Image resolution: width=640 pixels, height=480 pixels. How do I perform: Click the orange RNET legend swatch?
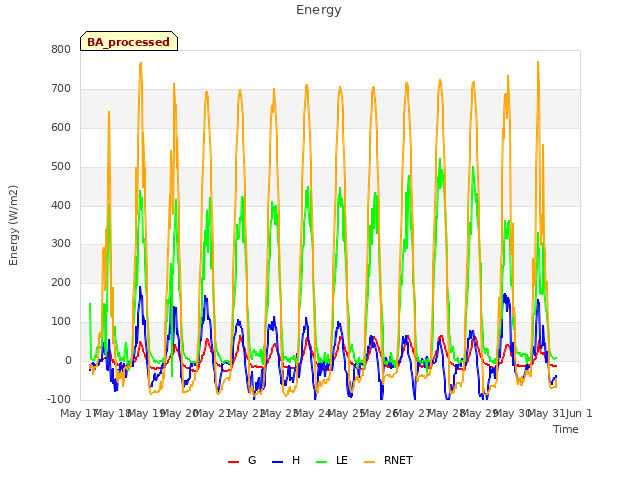click(x=369, y=462)
